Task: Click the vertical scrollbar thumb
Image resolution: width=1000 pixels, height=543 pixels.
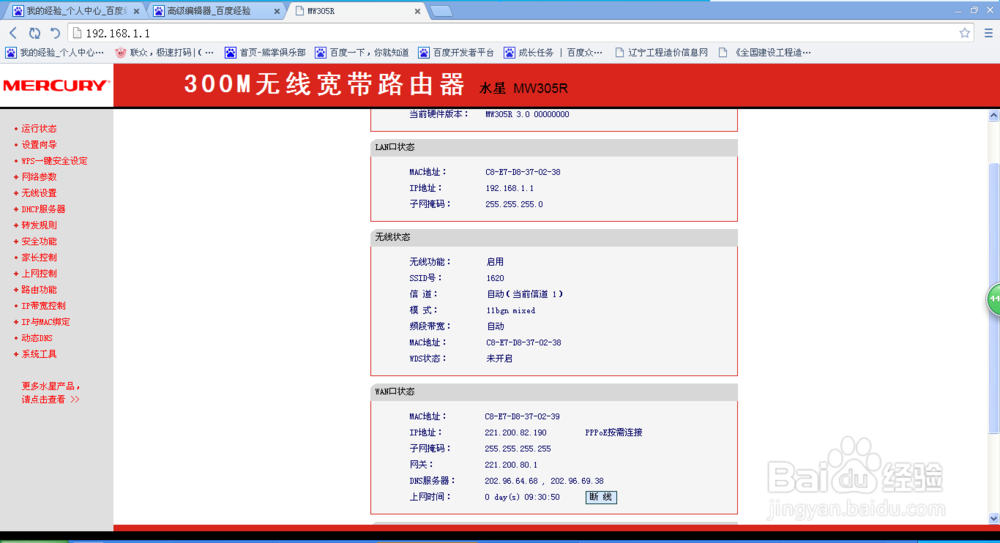Action: pyautogui.click(x=994, y=298)
